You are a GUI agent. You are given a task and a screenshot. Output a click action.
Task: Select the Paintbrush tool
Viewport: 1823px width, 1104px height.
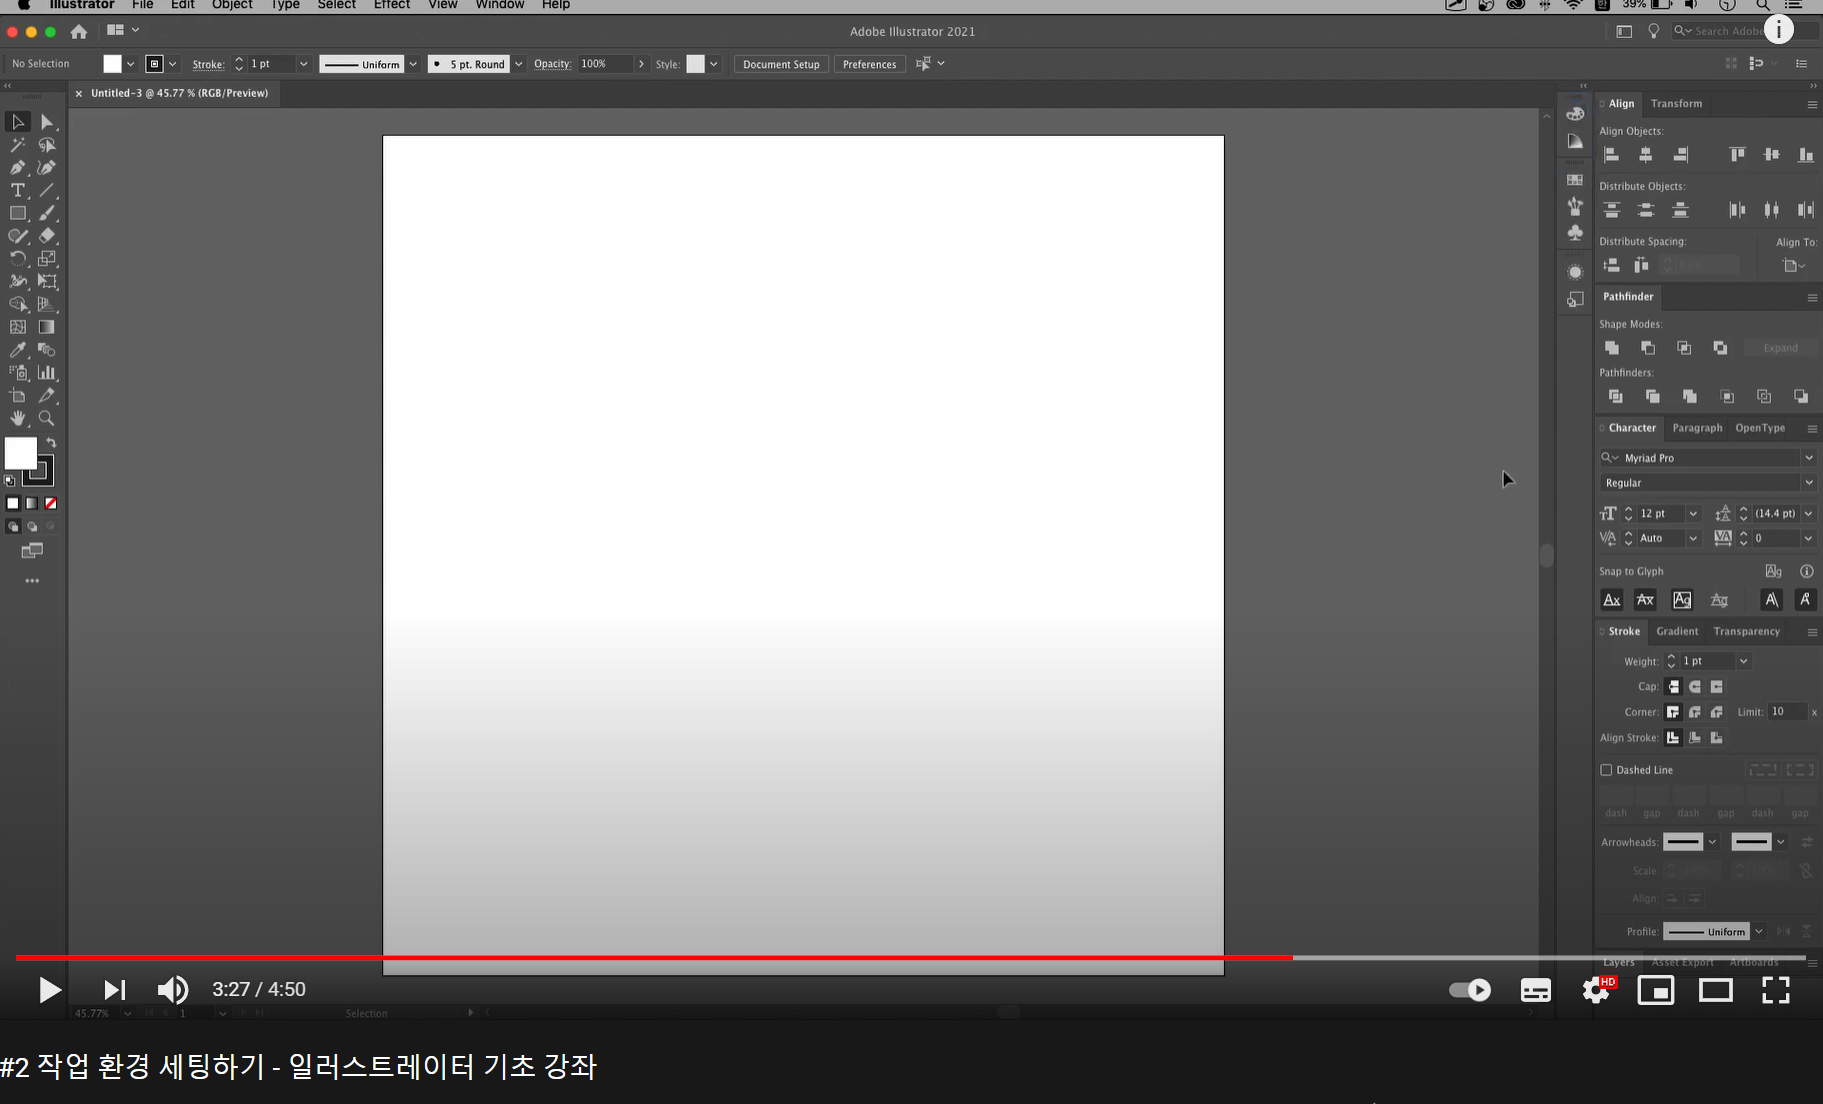(x=47, y=213)
